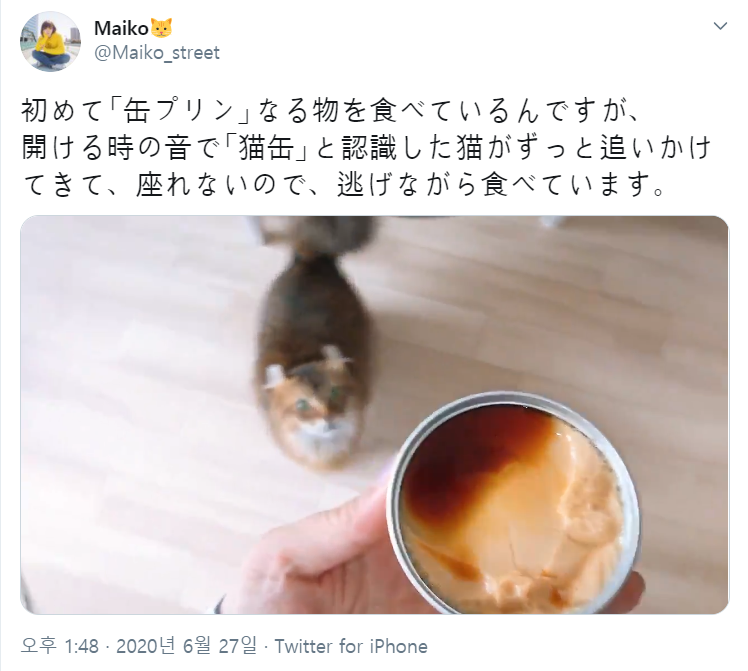This screenshot has width=748, height=671.
Task: Select the cat's face in the video
Action: click(314, 406)
